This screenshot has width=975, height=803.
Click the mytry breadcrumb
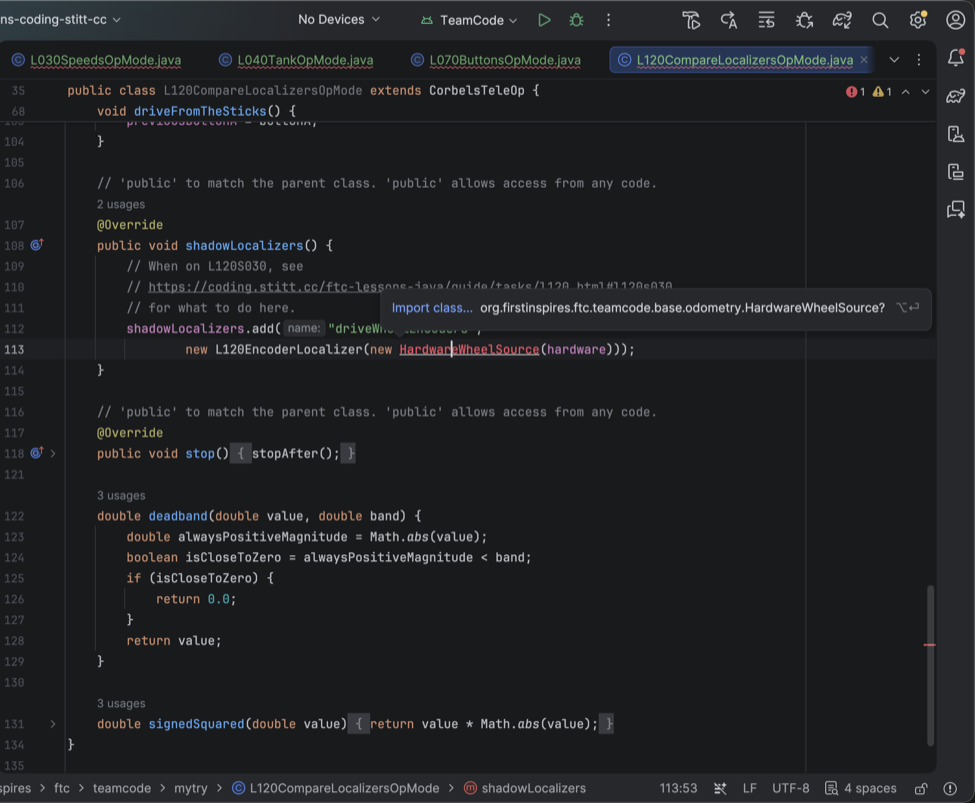tap(190, 788)
